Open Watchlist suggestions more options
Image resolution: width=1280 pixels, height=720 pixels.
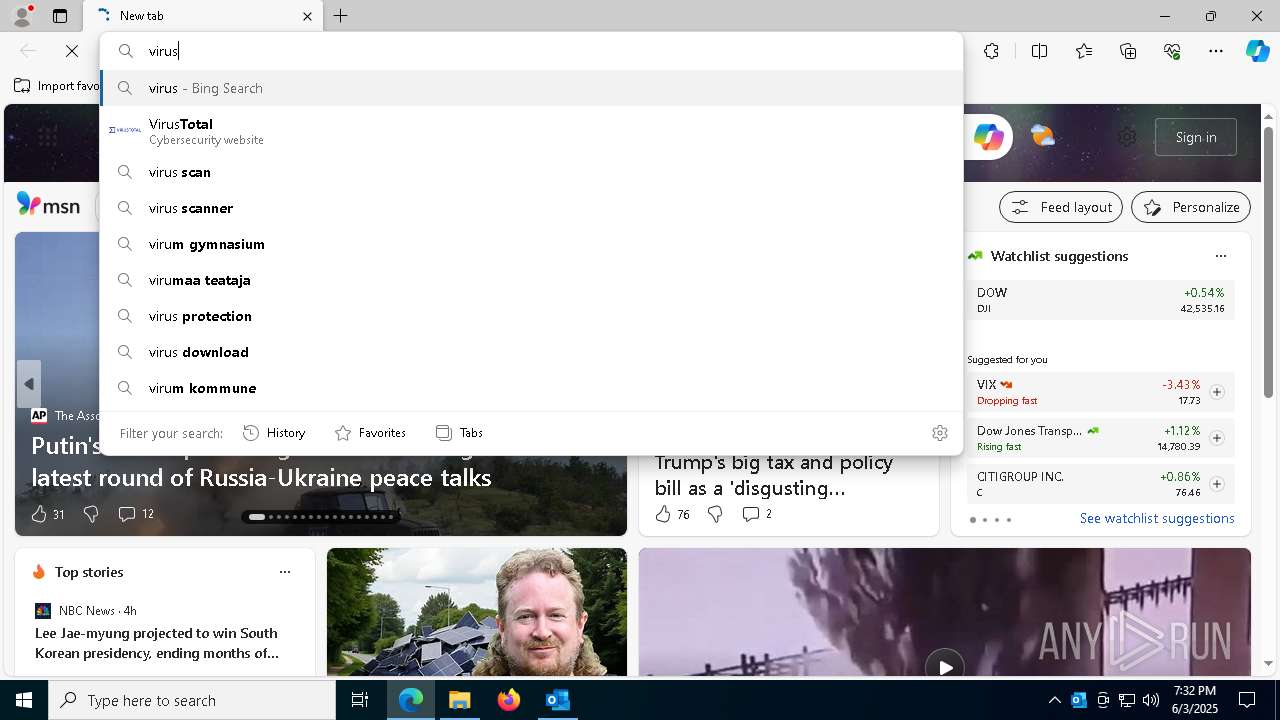pos(1220,256)
